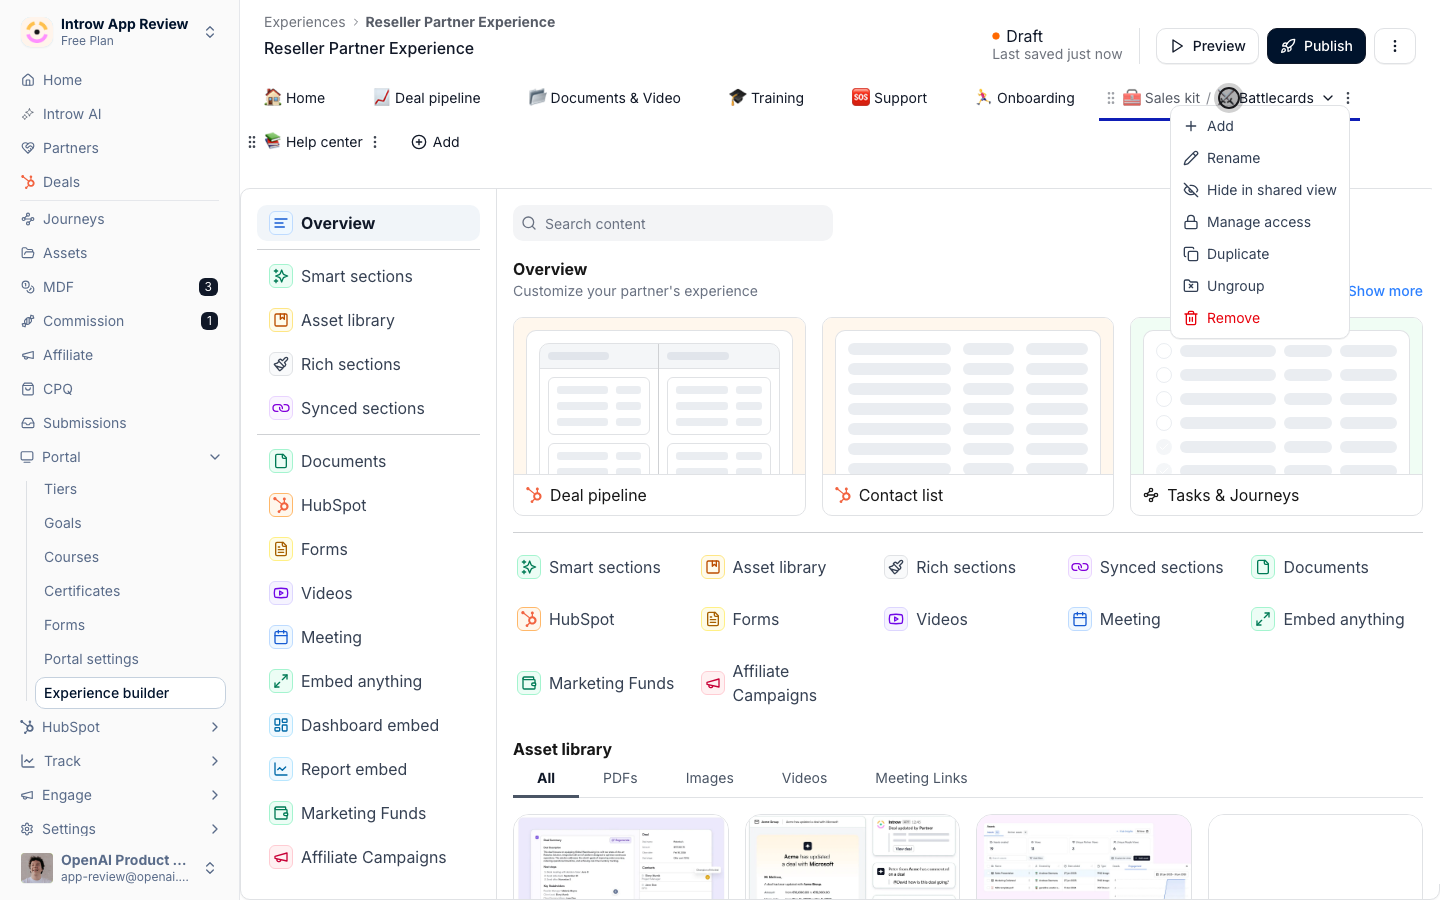
Task: Click the Preview button
Action: (1207, 46)
